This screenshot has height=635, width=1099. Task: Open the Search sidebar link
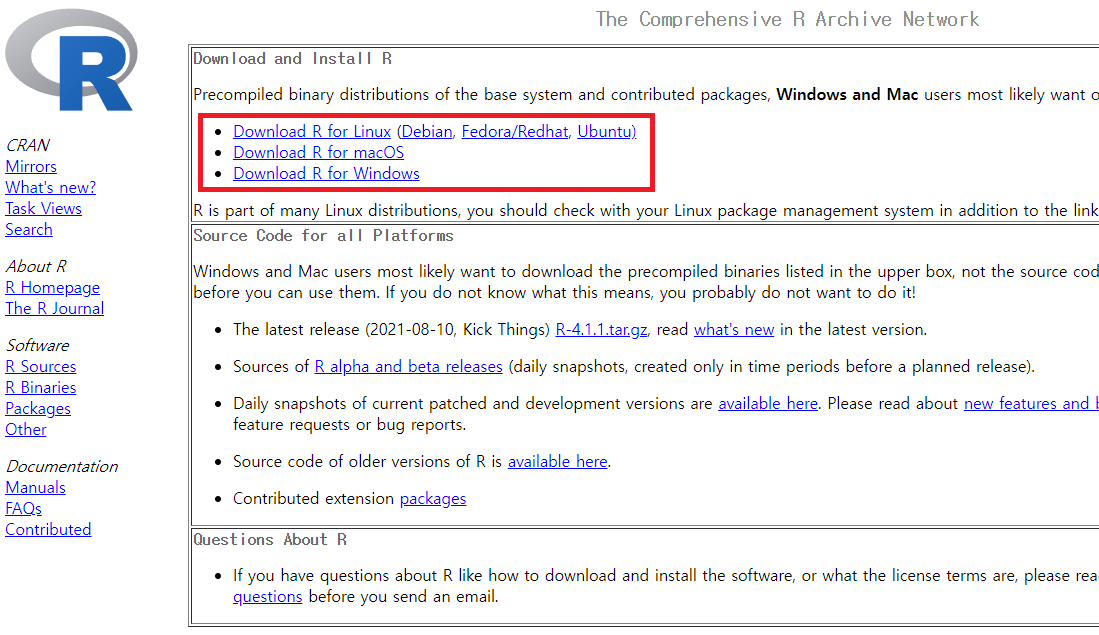29,230
